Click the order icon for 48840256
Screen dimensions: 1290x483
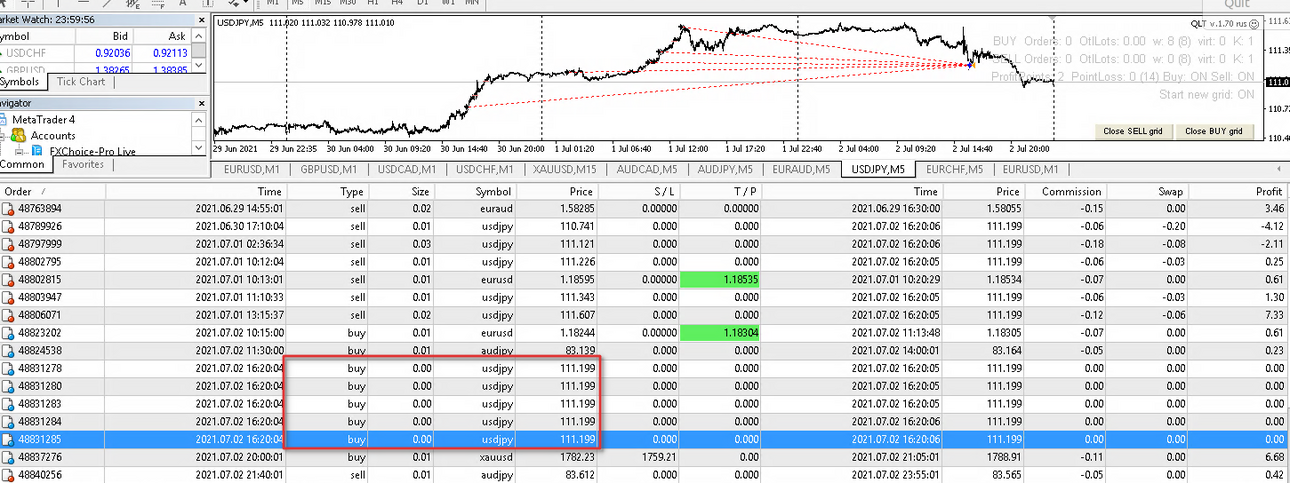[9, 476]
